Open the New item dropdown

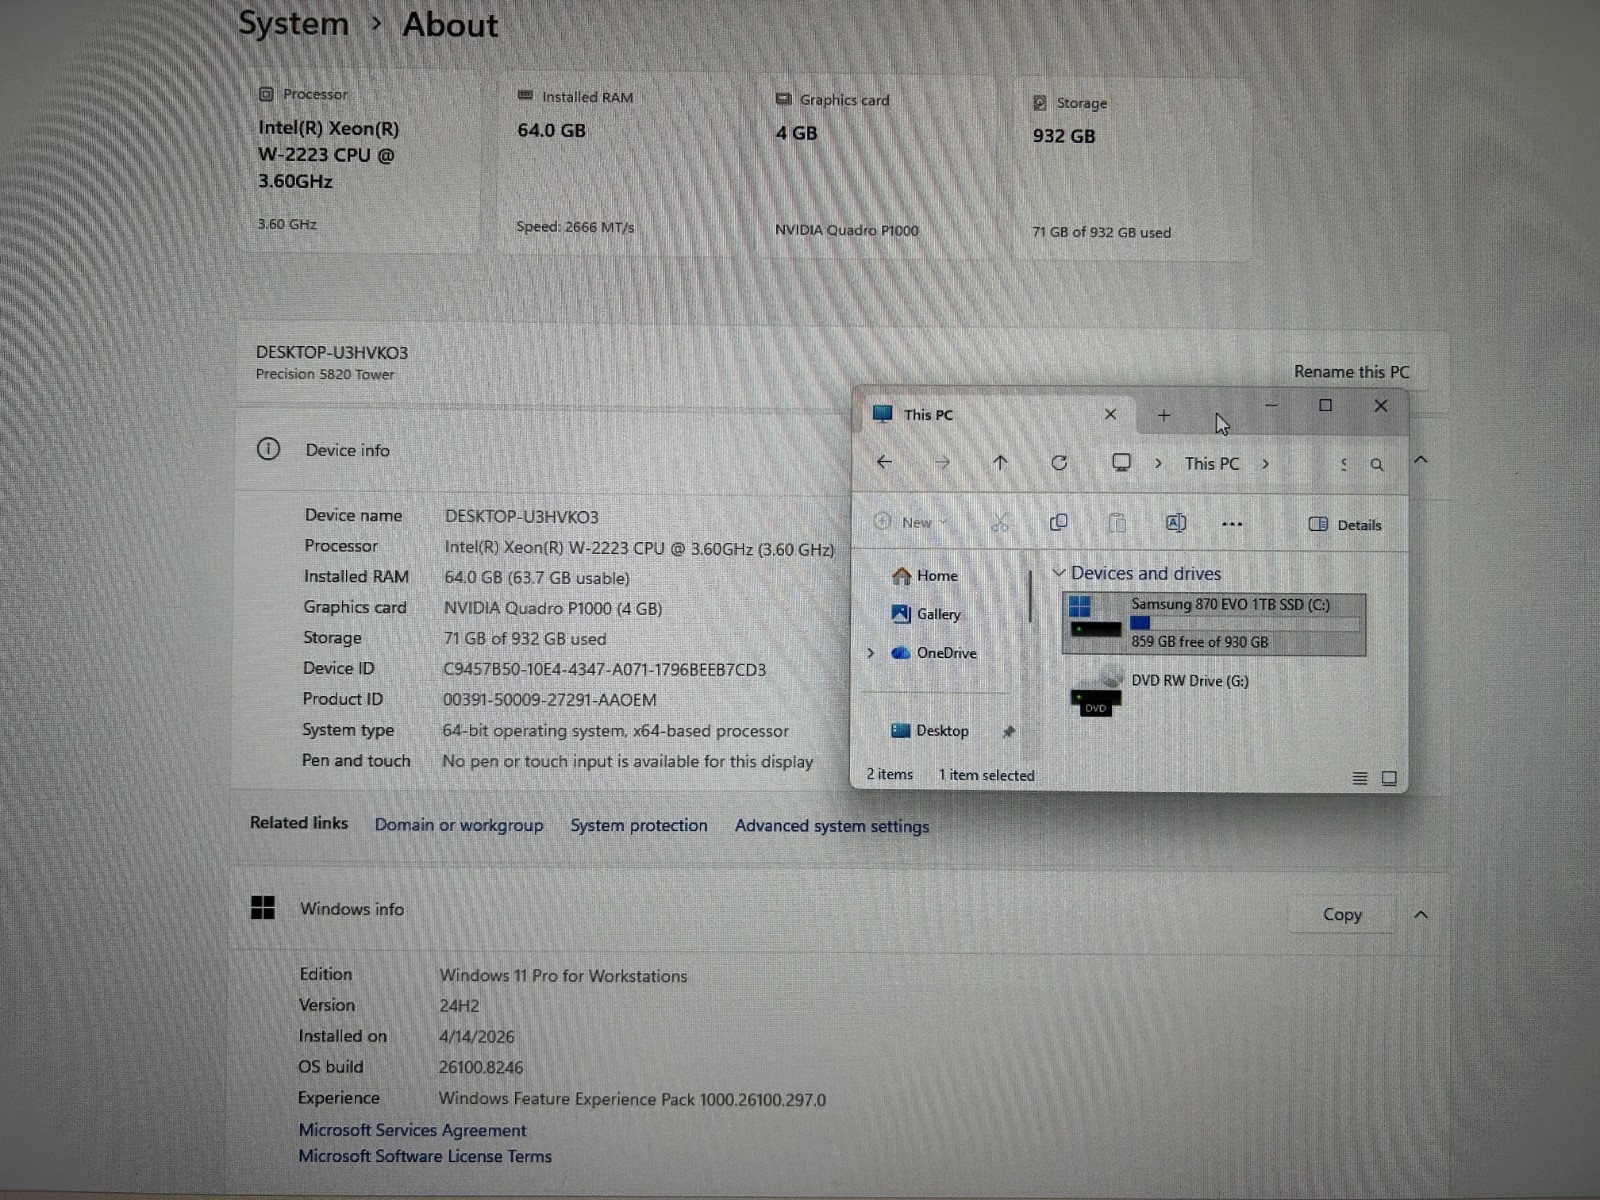[x=910, y=522]
